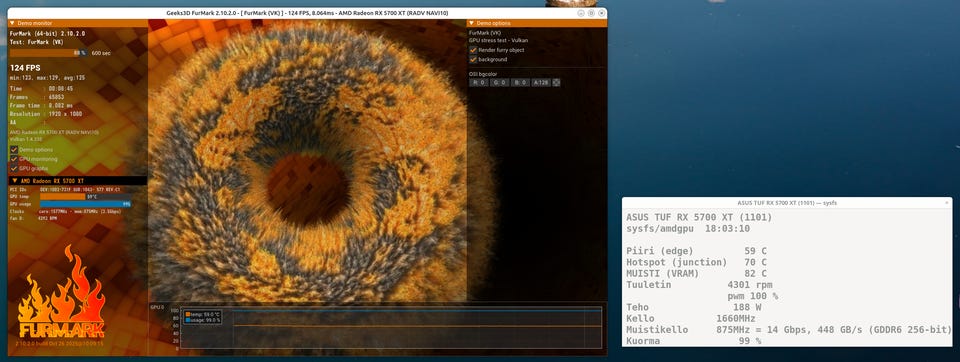The width and height of the screenshot is (960, 362).
Task: Click the 88 % test progress bar
Action: pos(49,53)
